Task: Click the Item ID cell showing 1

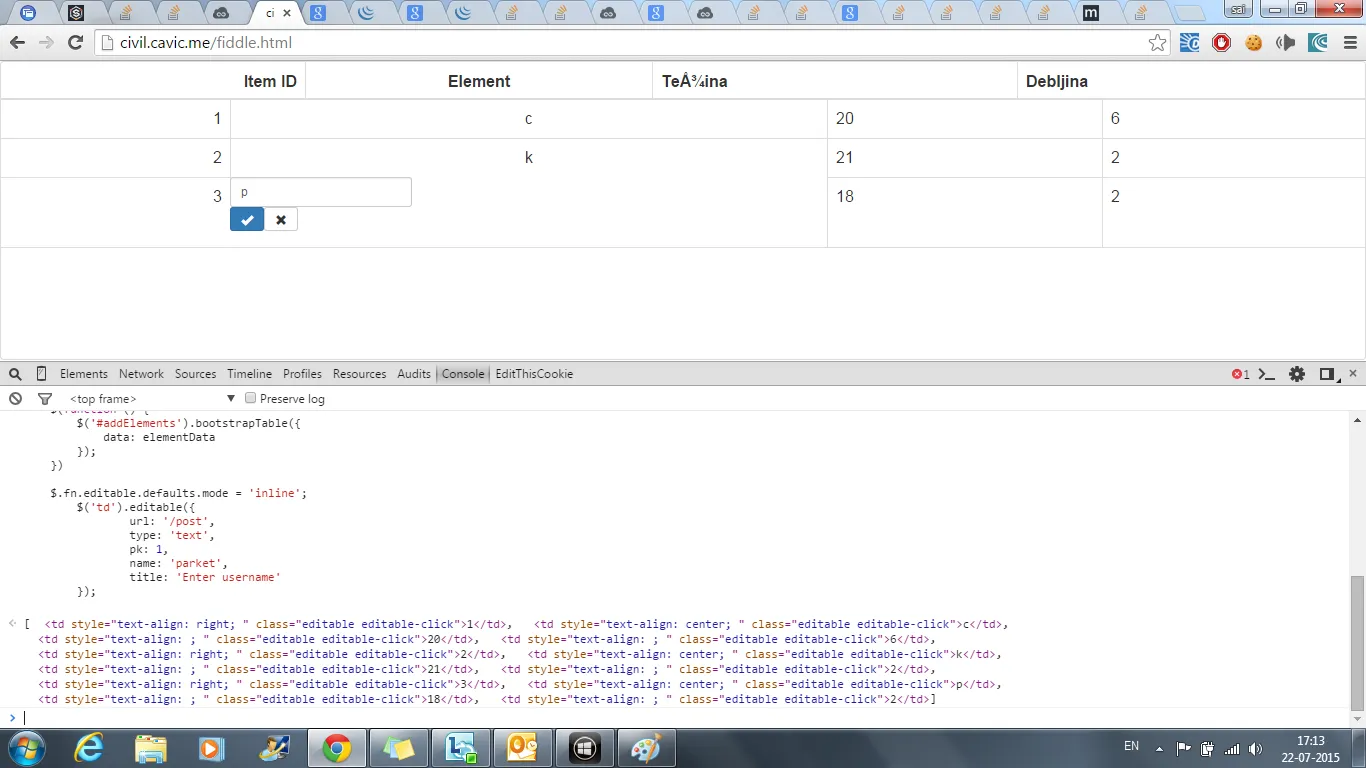Action: [115, 119]
